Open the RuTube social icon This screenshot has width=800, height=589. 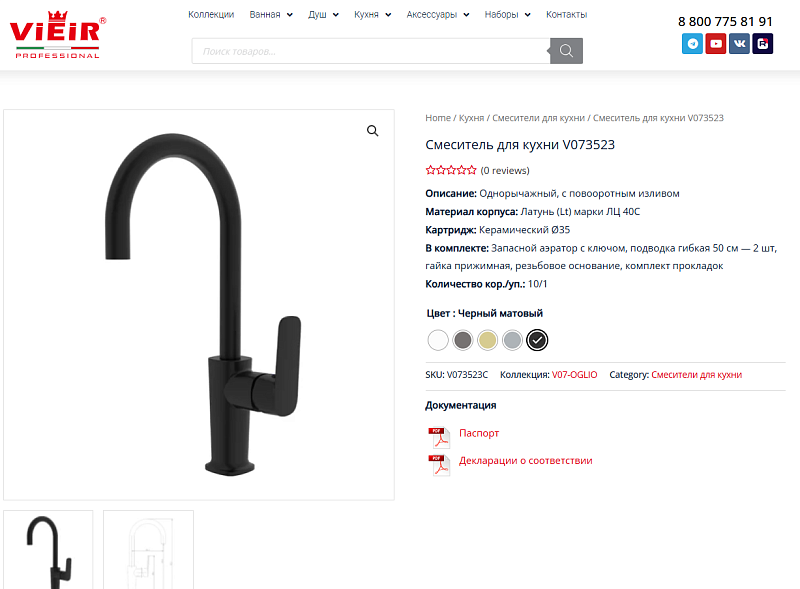763,44
